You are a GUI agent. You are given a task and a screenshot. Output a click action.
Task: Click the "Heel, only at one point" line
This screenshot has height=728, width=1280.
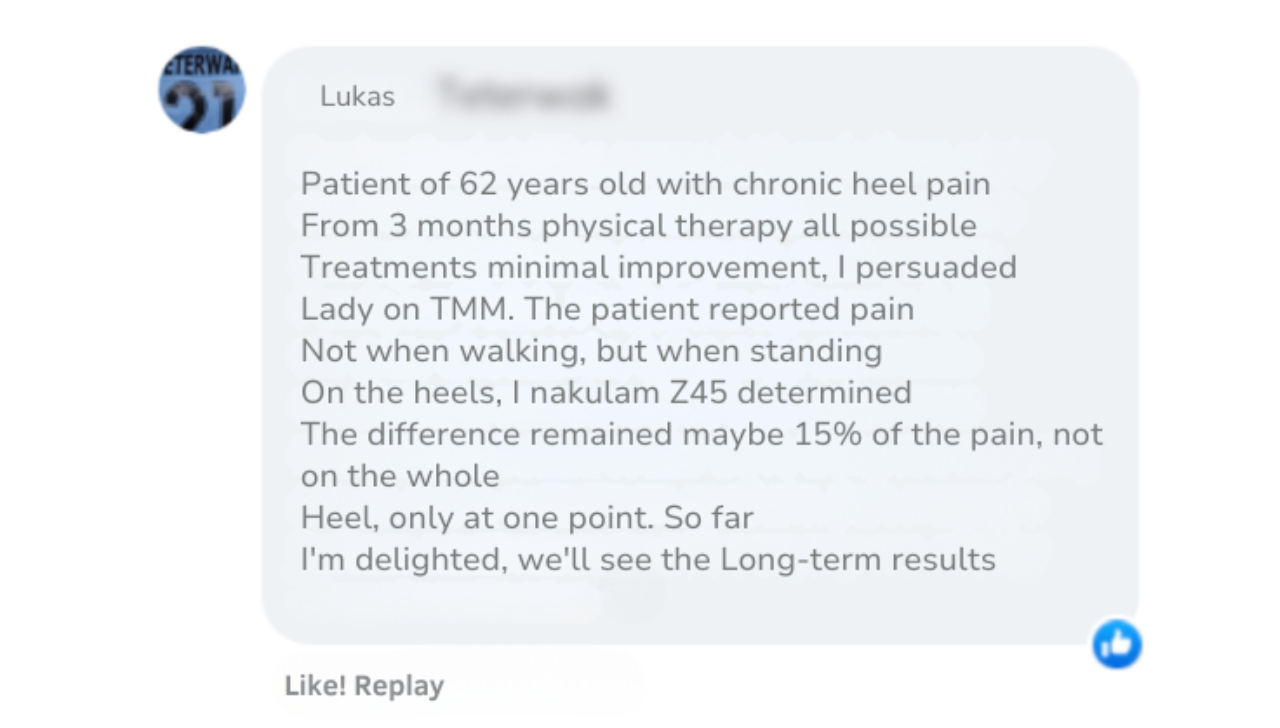point(527,517)
